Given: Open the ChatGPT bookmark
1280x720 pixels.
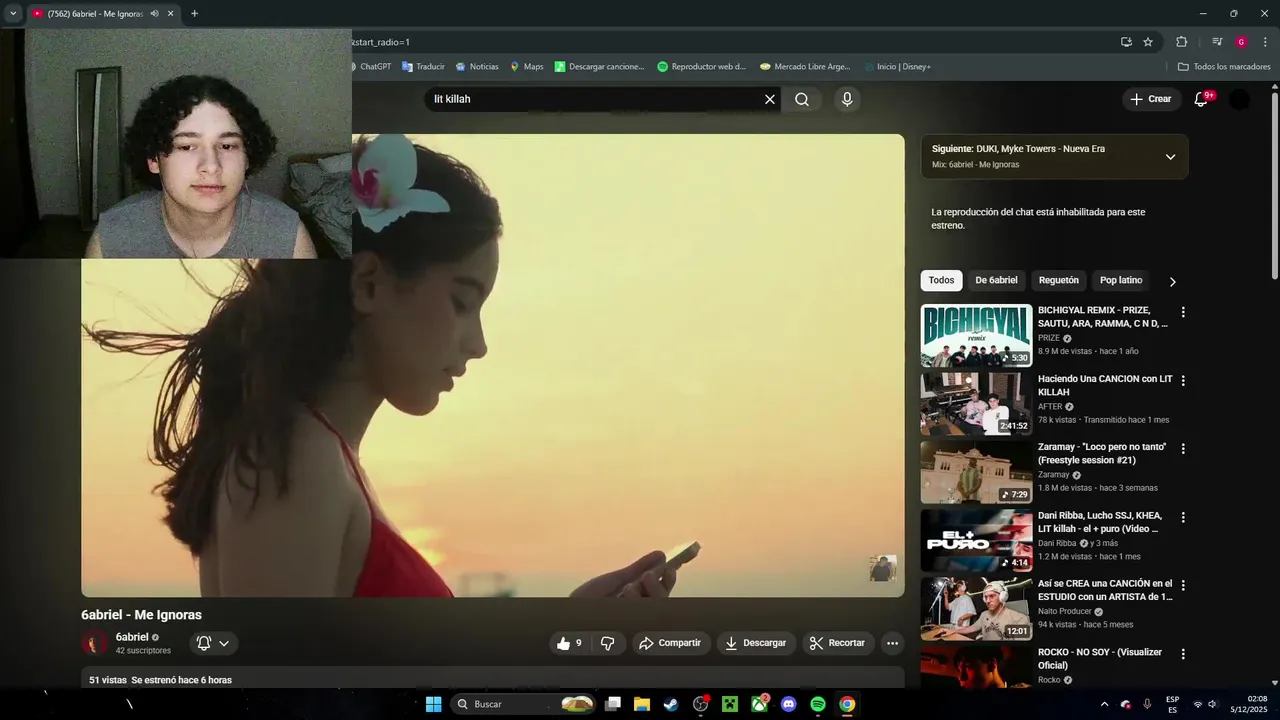Looking at the screenshot, I should click(x=370, y=67).
